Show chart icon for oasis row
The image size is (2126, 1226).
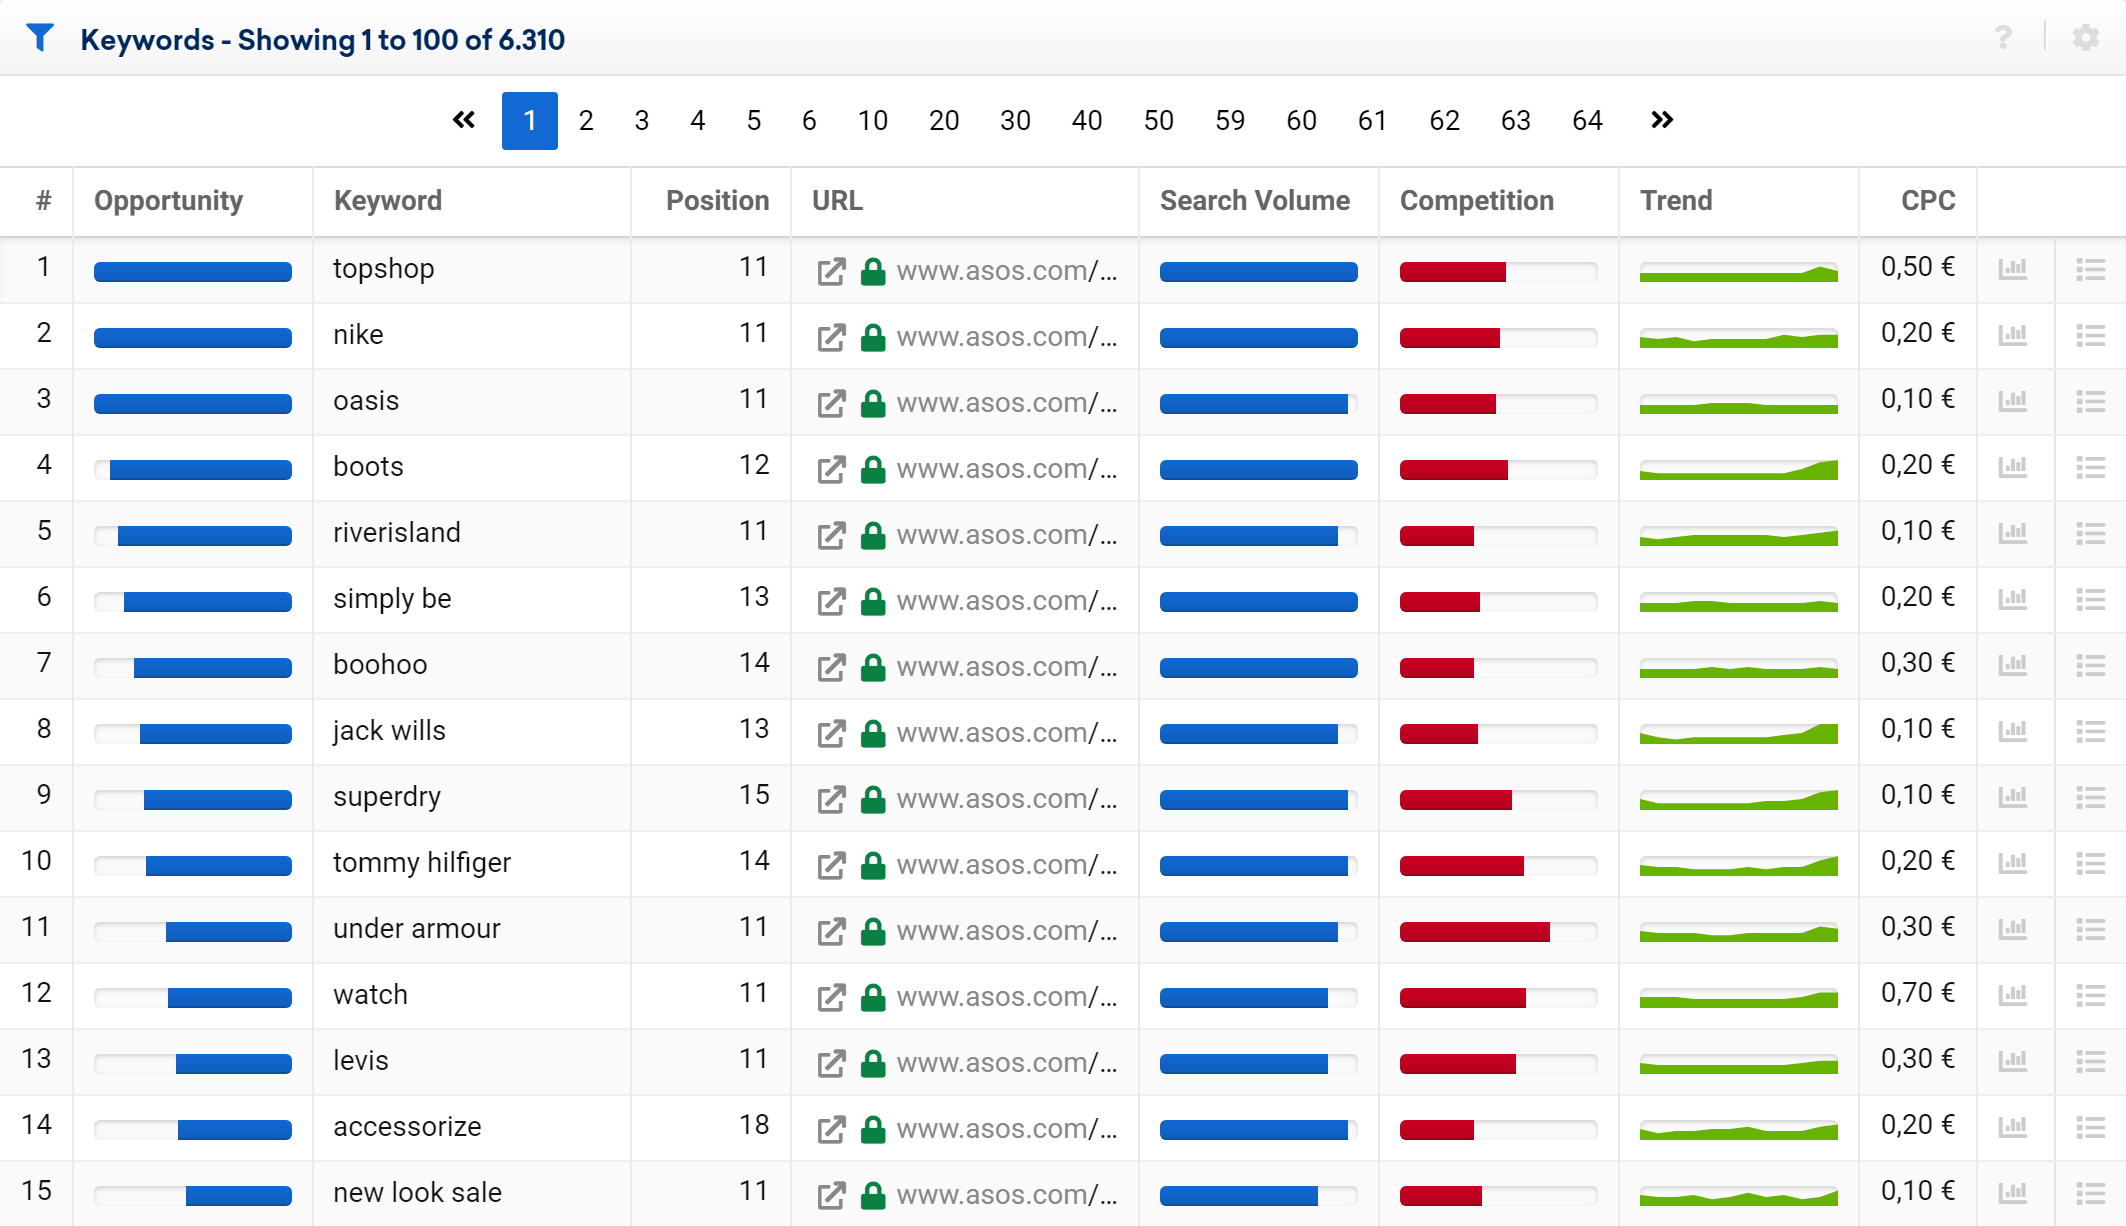pyautogui.click(x=2013, y=401)
